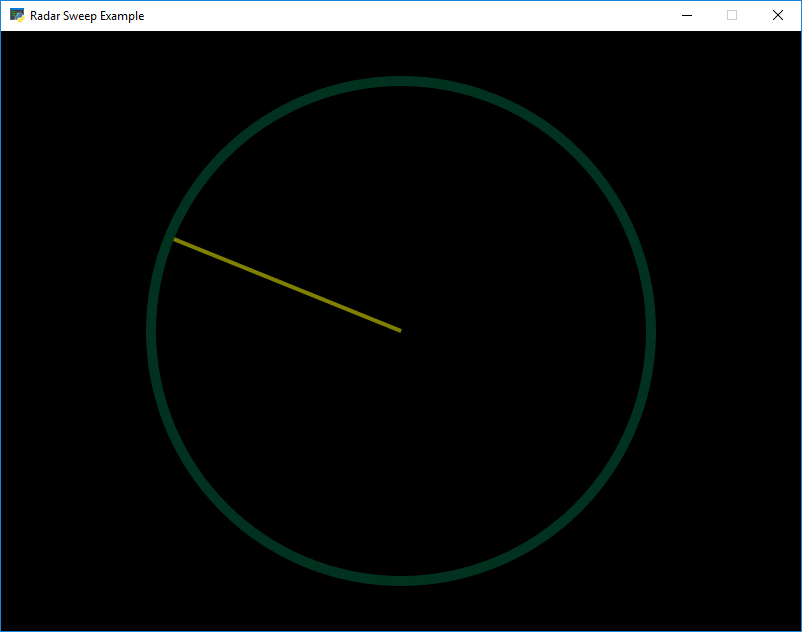Click the bottommost point of the green ring

tap(401, 580)
